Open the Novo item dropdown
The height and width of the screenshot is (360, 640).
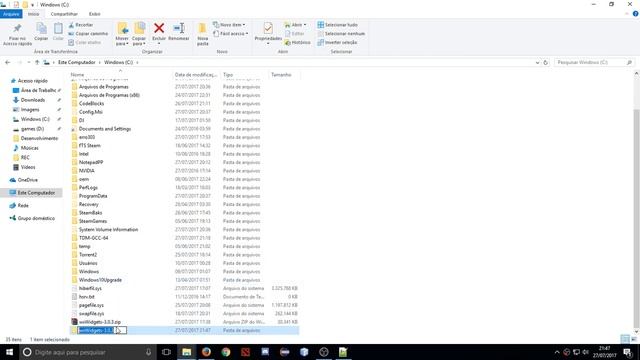[x=229, y=25]
